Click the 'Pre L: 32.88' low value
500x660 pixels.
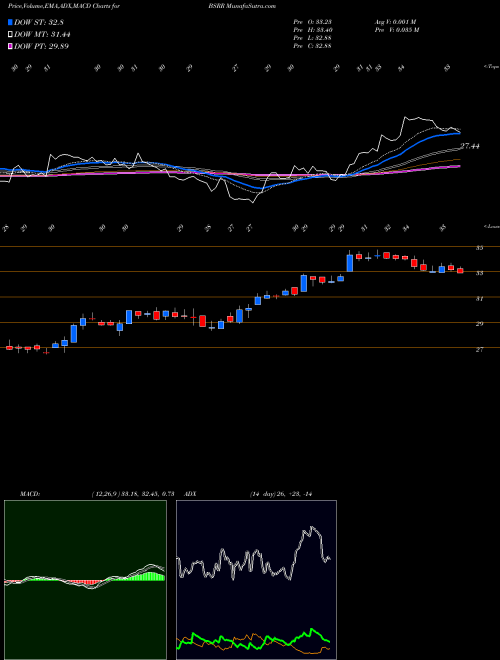pyautogui.click(x=313, y=38)
